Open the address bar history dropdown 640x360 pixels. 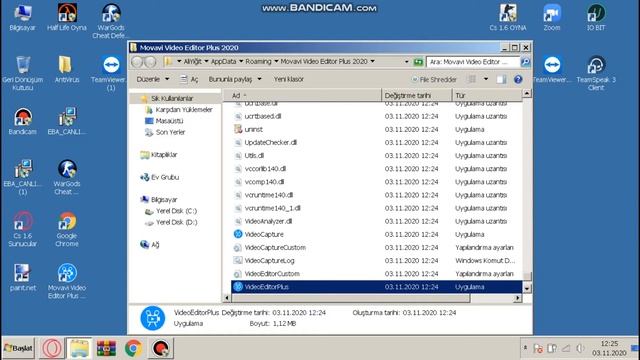tap(407, 62)
